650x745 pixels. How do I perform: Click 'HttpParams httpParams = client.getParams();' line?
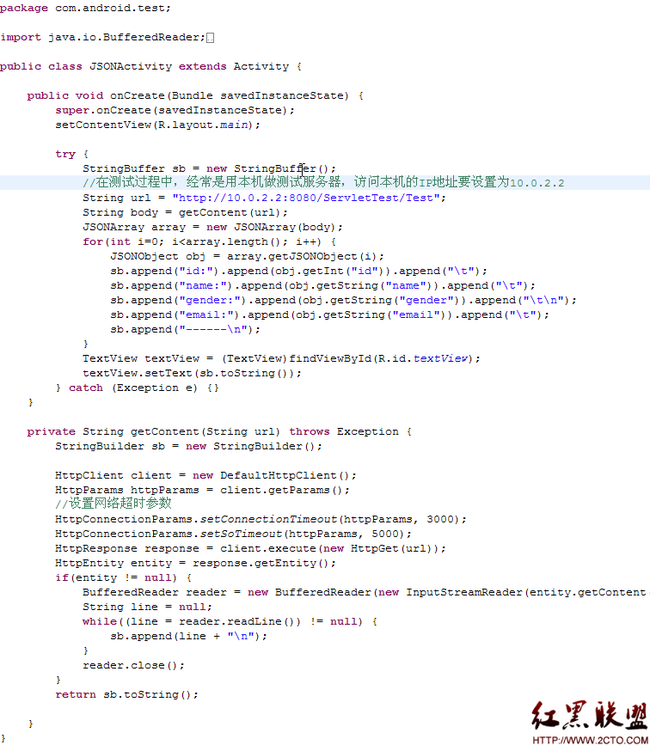[202, 490]
